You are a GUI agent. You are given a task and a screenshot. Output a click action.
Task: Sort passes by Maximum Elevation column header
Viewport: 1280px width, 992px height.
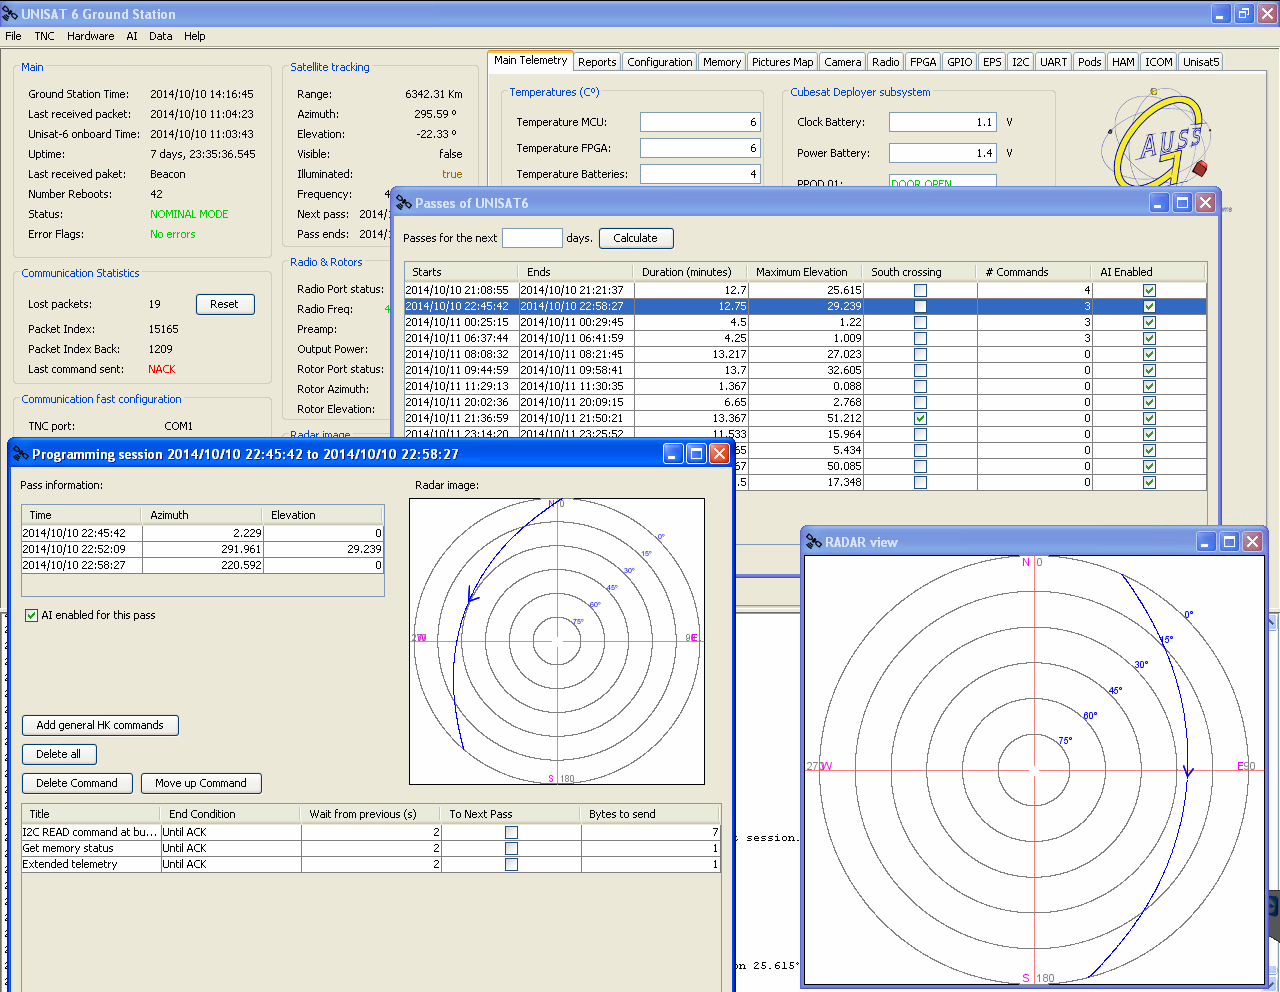801,272
